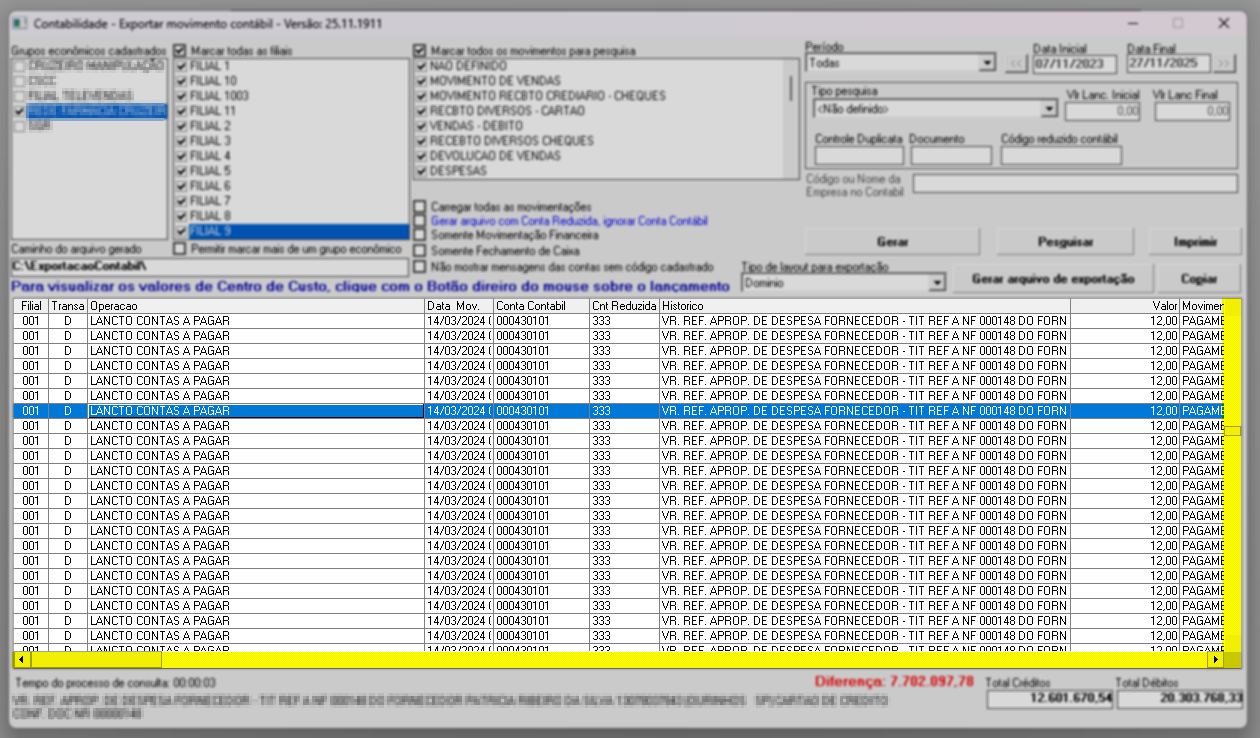Click the Data Inicial date field

coord(1074,64)
